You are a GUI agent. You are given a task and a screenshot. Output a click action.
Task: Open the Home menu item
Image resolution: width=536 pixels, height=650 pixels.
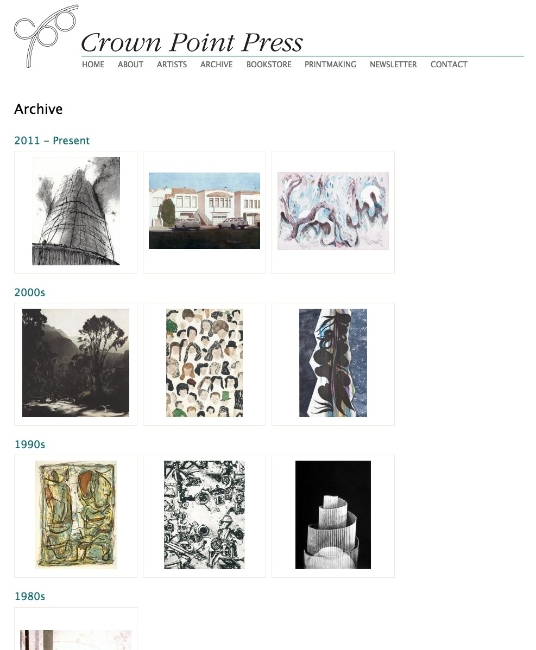coord(93,64)
